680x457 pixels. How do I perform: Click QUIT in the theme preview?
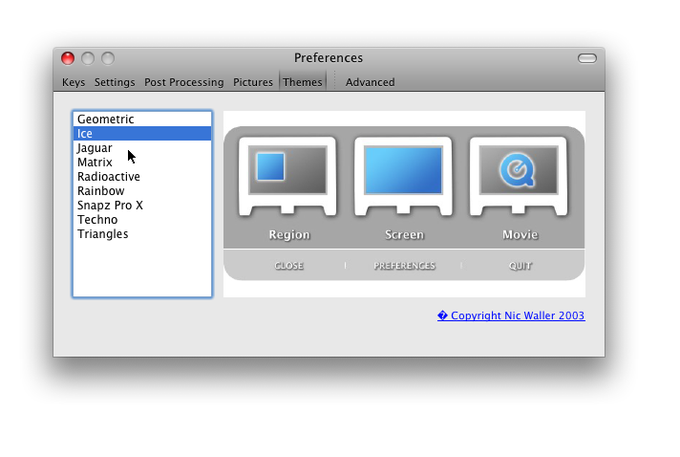point(520,265)
